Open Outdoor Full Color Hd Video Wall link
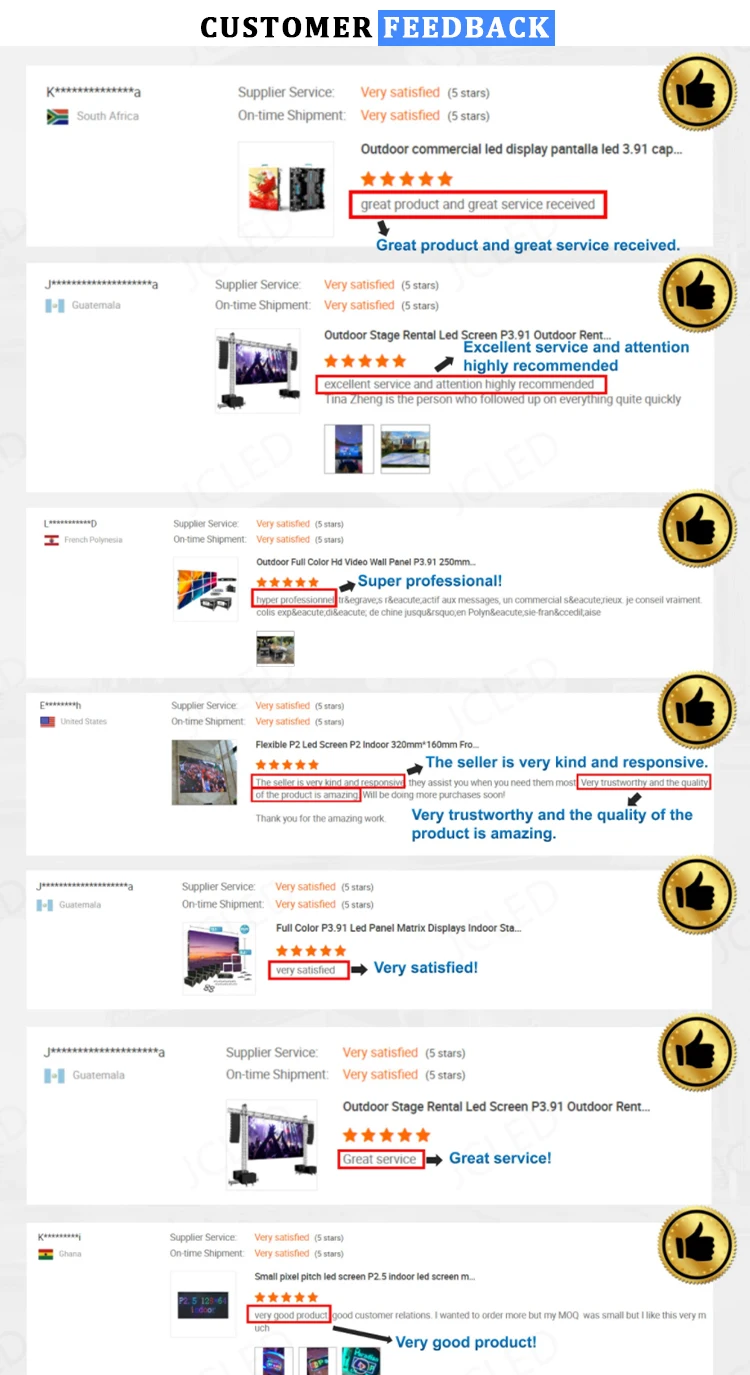750x1375 pixels. click(x=366, y=562)
